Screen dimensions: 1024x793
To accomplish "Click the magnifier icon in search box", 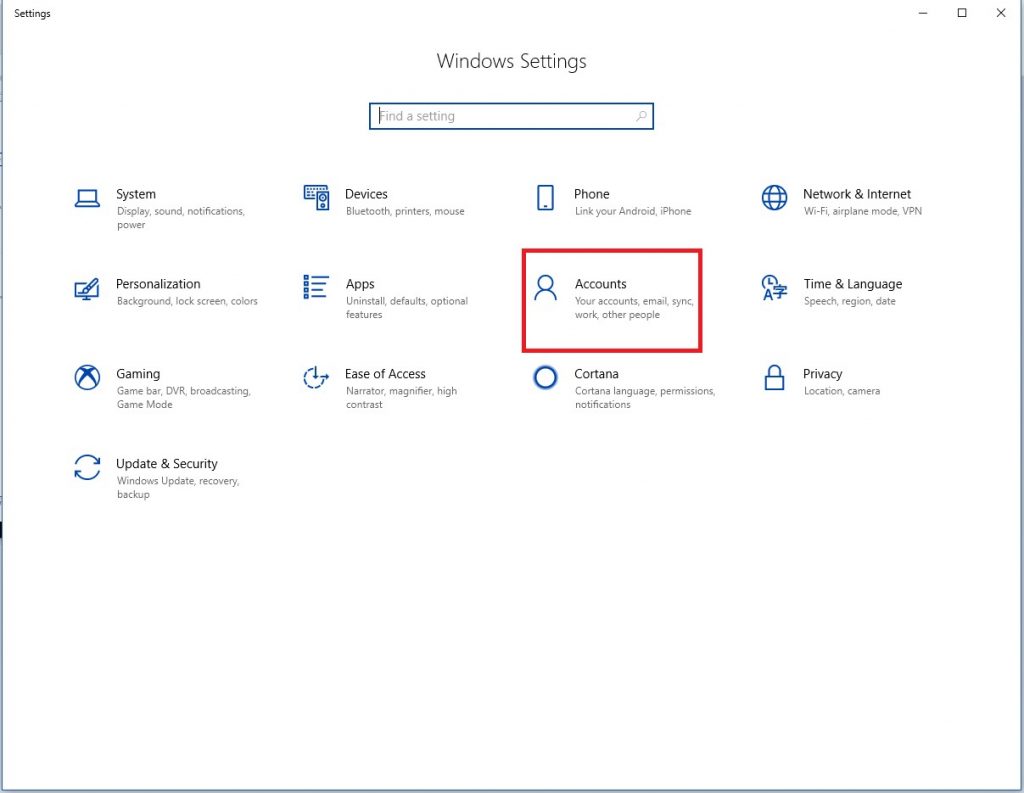I will point(641,116).
